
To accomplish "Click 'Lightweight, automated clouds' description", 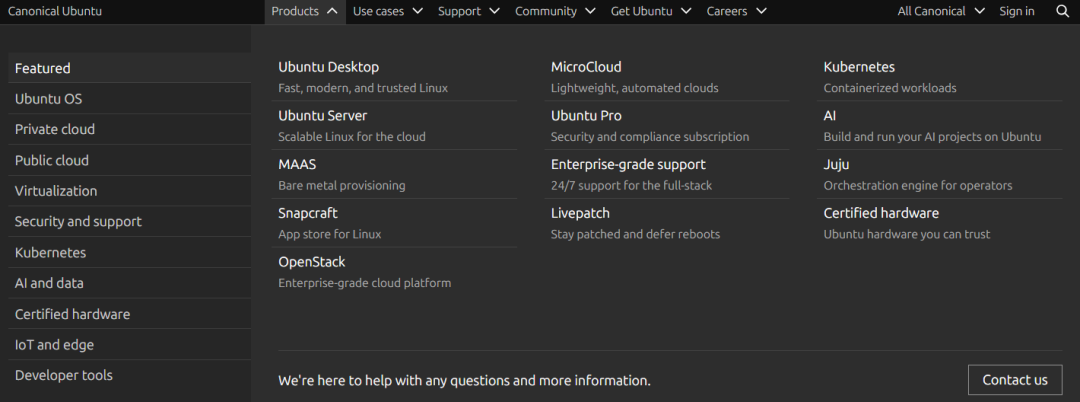I will coord(634,88).
